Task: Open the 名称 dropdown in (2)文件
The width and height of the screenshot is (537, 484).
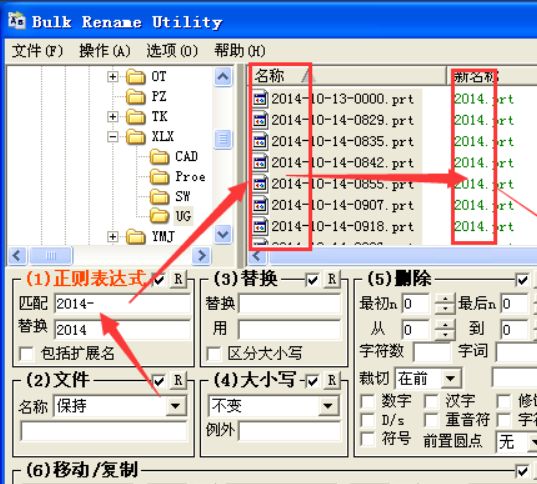Action: coord(176,406)
